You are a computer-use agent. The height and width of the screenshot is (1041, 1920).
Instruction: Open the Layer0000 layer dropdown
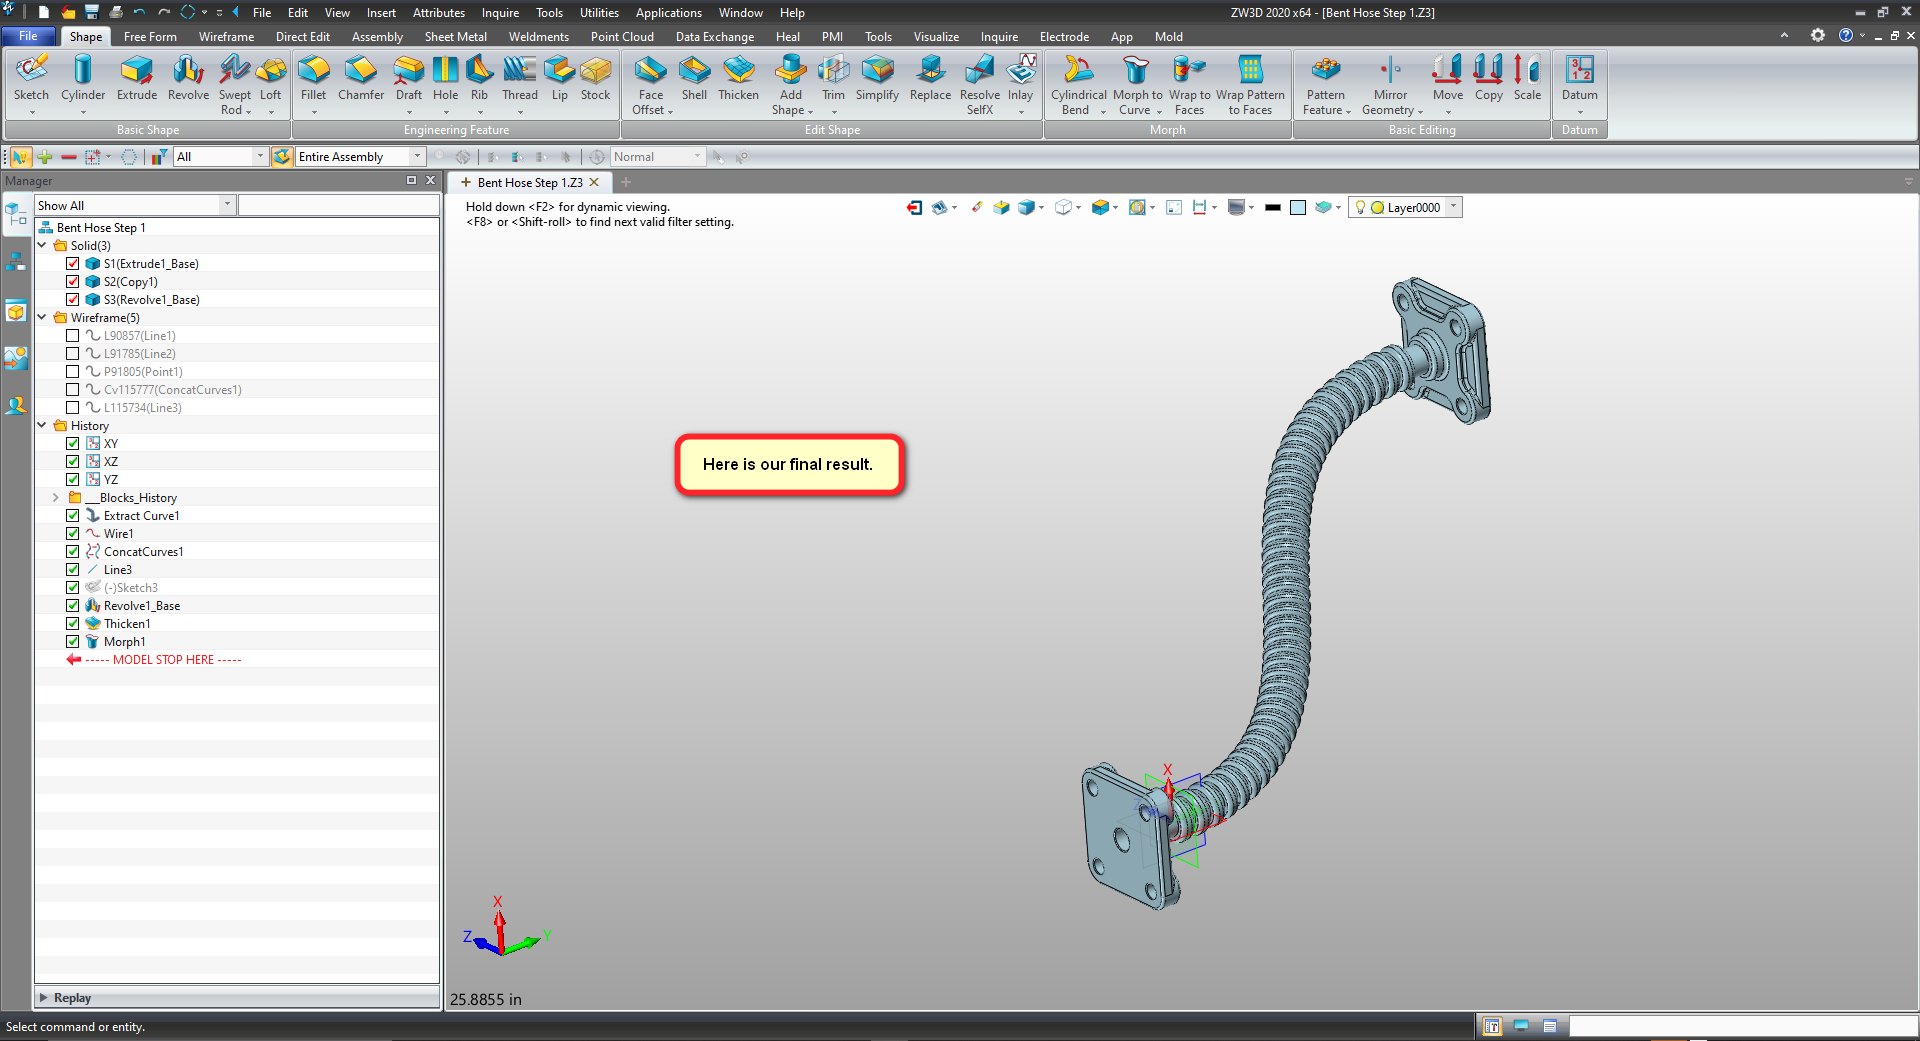1453,207
